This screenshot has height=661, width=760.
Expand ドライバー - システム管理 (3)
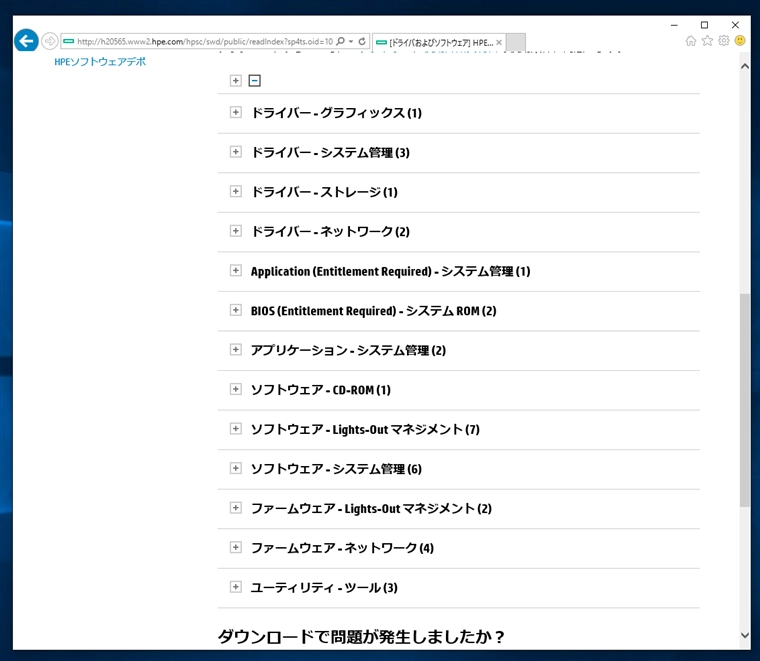click(x=236, y=152)
